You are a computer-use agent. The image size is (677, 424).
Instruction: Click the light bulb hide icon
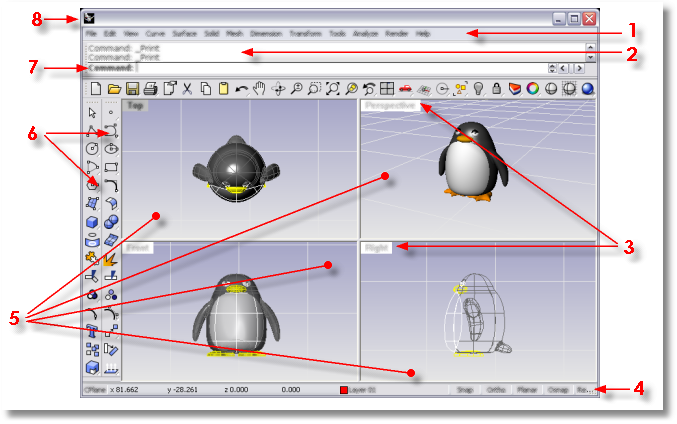(478, 89)
